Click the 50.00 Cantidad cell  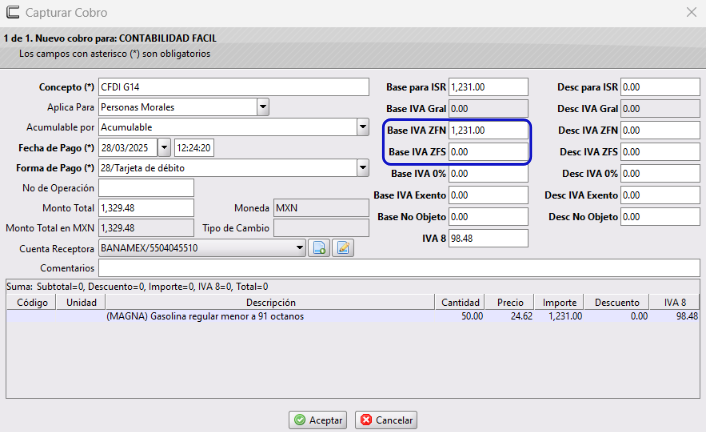(x=472, y=316)
